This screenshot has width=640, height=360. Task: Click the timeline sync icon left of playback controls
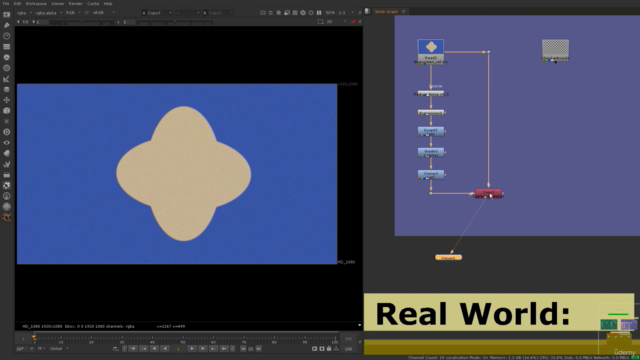click(116, 349)
